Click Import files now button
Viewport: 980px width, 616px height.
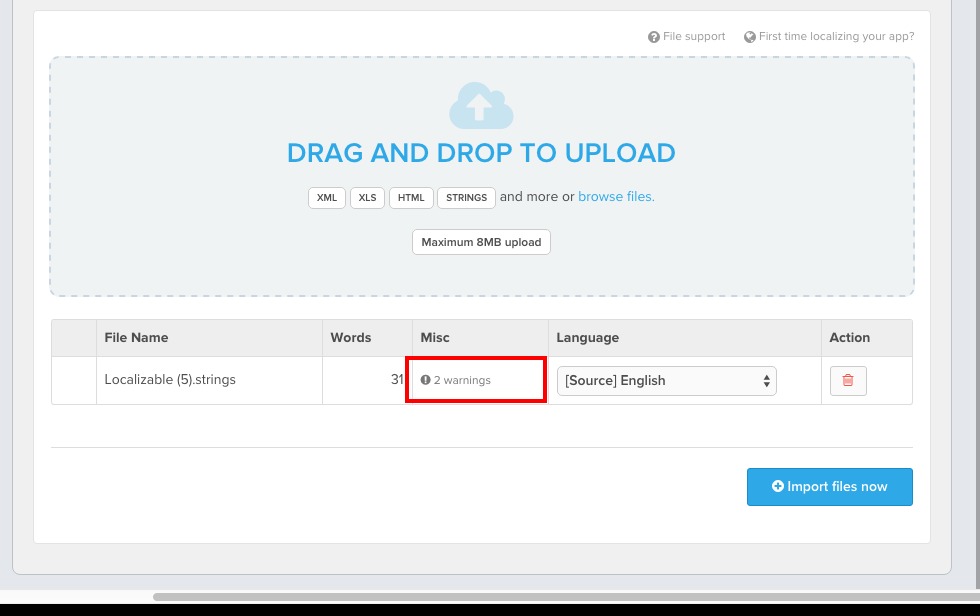(x=829, y=487)
